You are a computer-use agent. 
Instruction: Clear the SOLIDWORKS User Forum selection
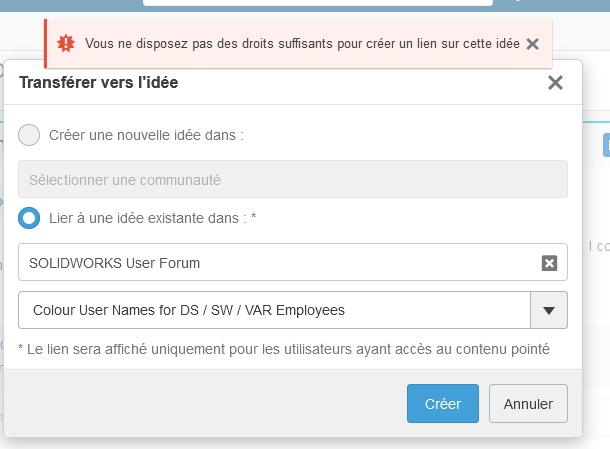pyautogui.click(x=549, y=263)
